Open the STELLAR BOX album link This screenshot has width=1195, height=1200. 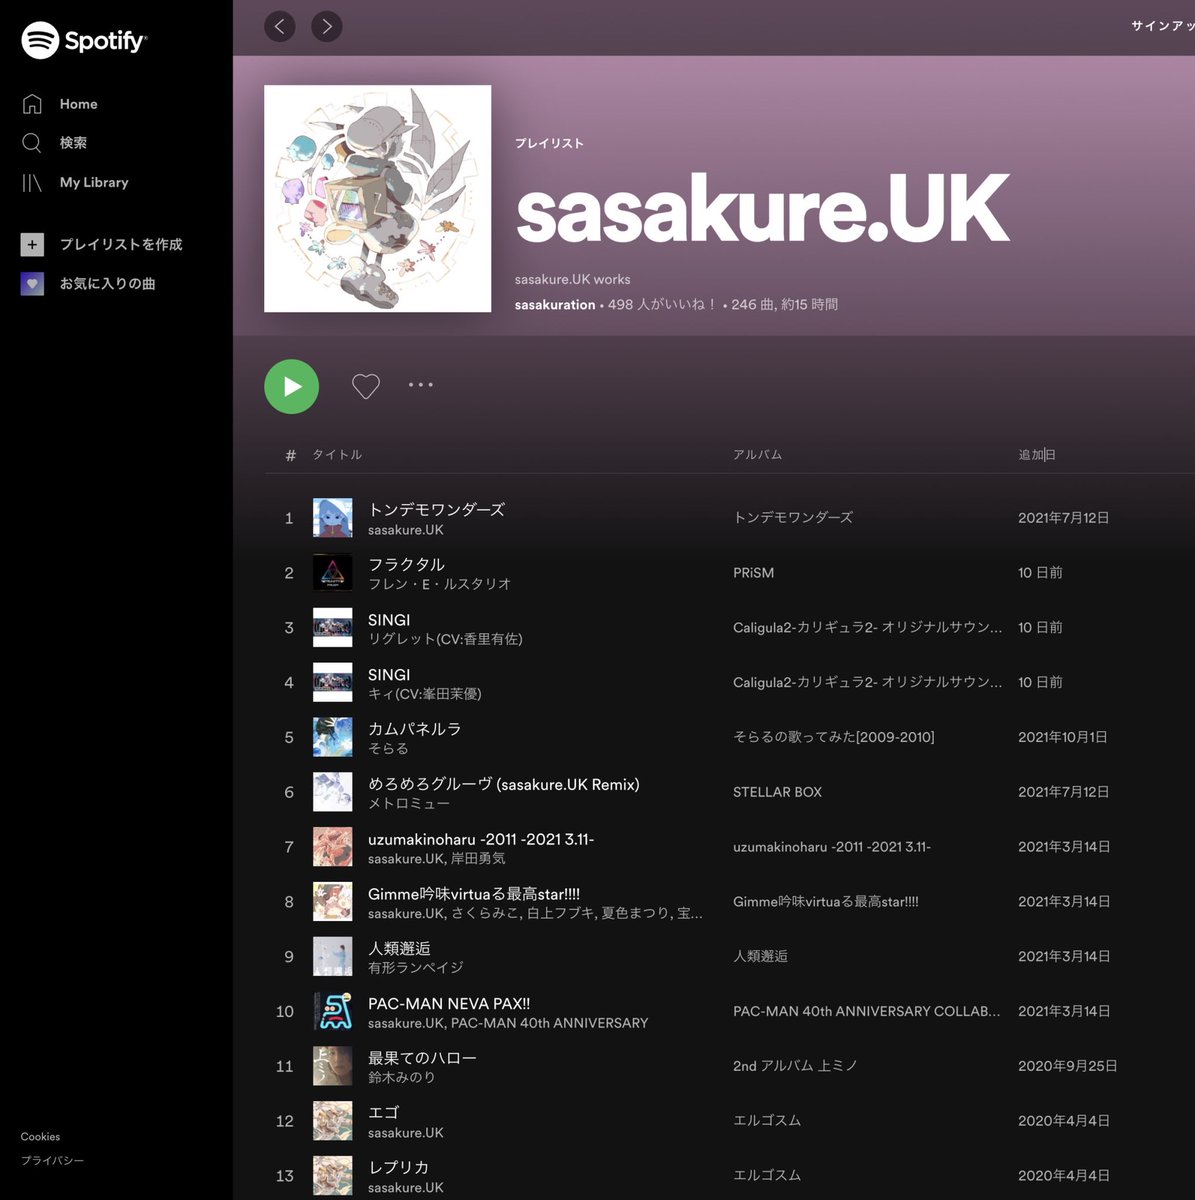point(777,792)
